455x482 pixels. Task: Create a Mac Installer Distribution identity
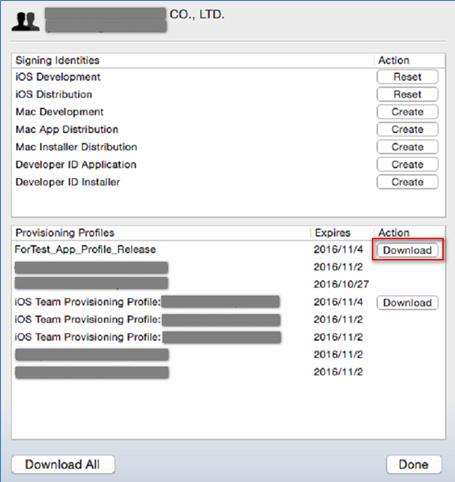tap(407, 147)
